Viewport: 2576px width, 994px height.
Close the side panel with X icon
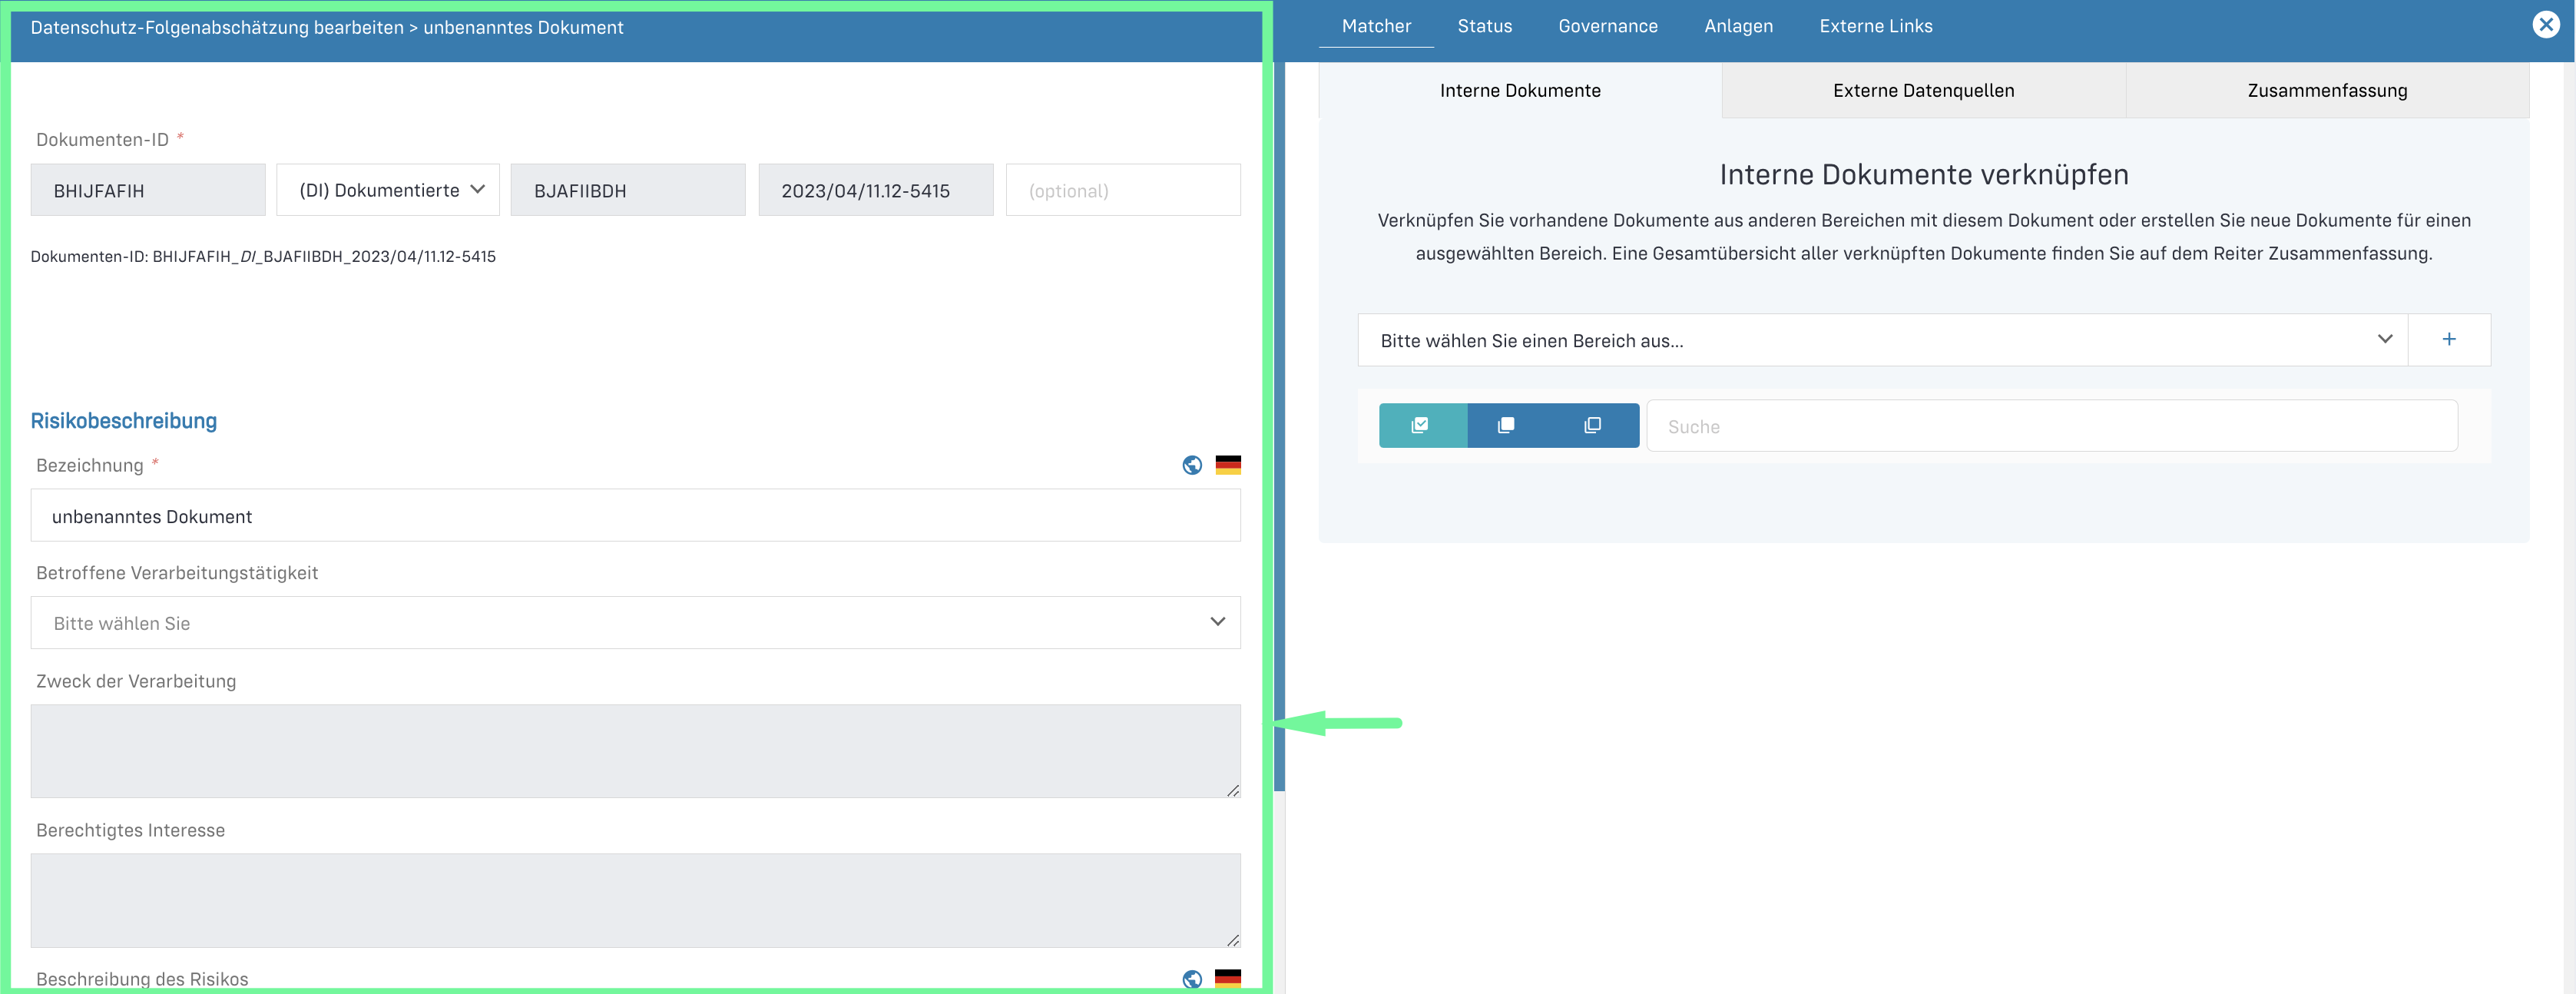click(2546, 25)
